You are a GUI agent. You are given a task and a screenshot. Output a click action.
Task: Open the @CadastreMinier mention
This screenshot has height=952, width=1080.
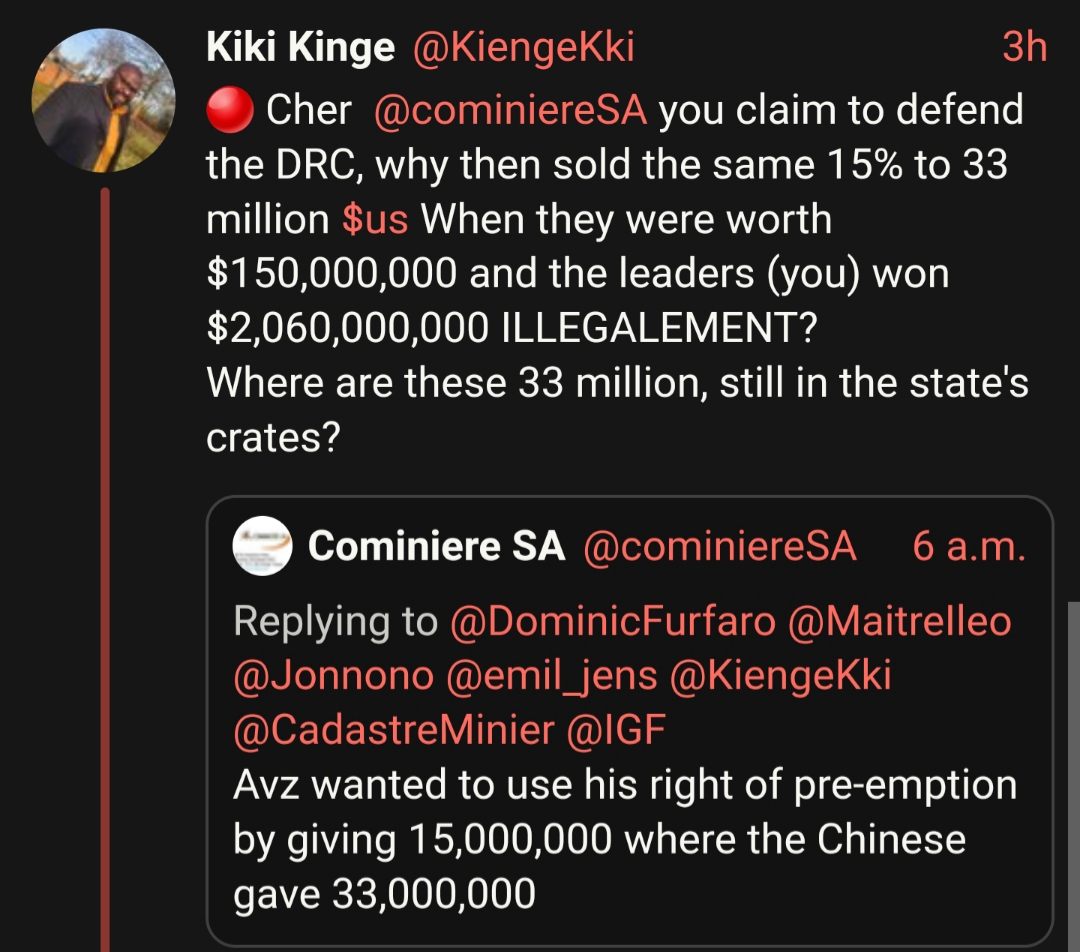[393, 730]
